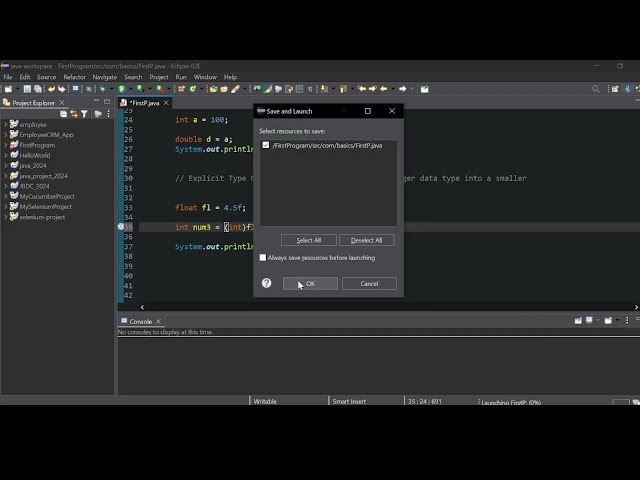Select the MySeleniumProject tree item
The height and width of the screenshot is (480, 640).
tap(45, 207)
